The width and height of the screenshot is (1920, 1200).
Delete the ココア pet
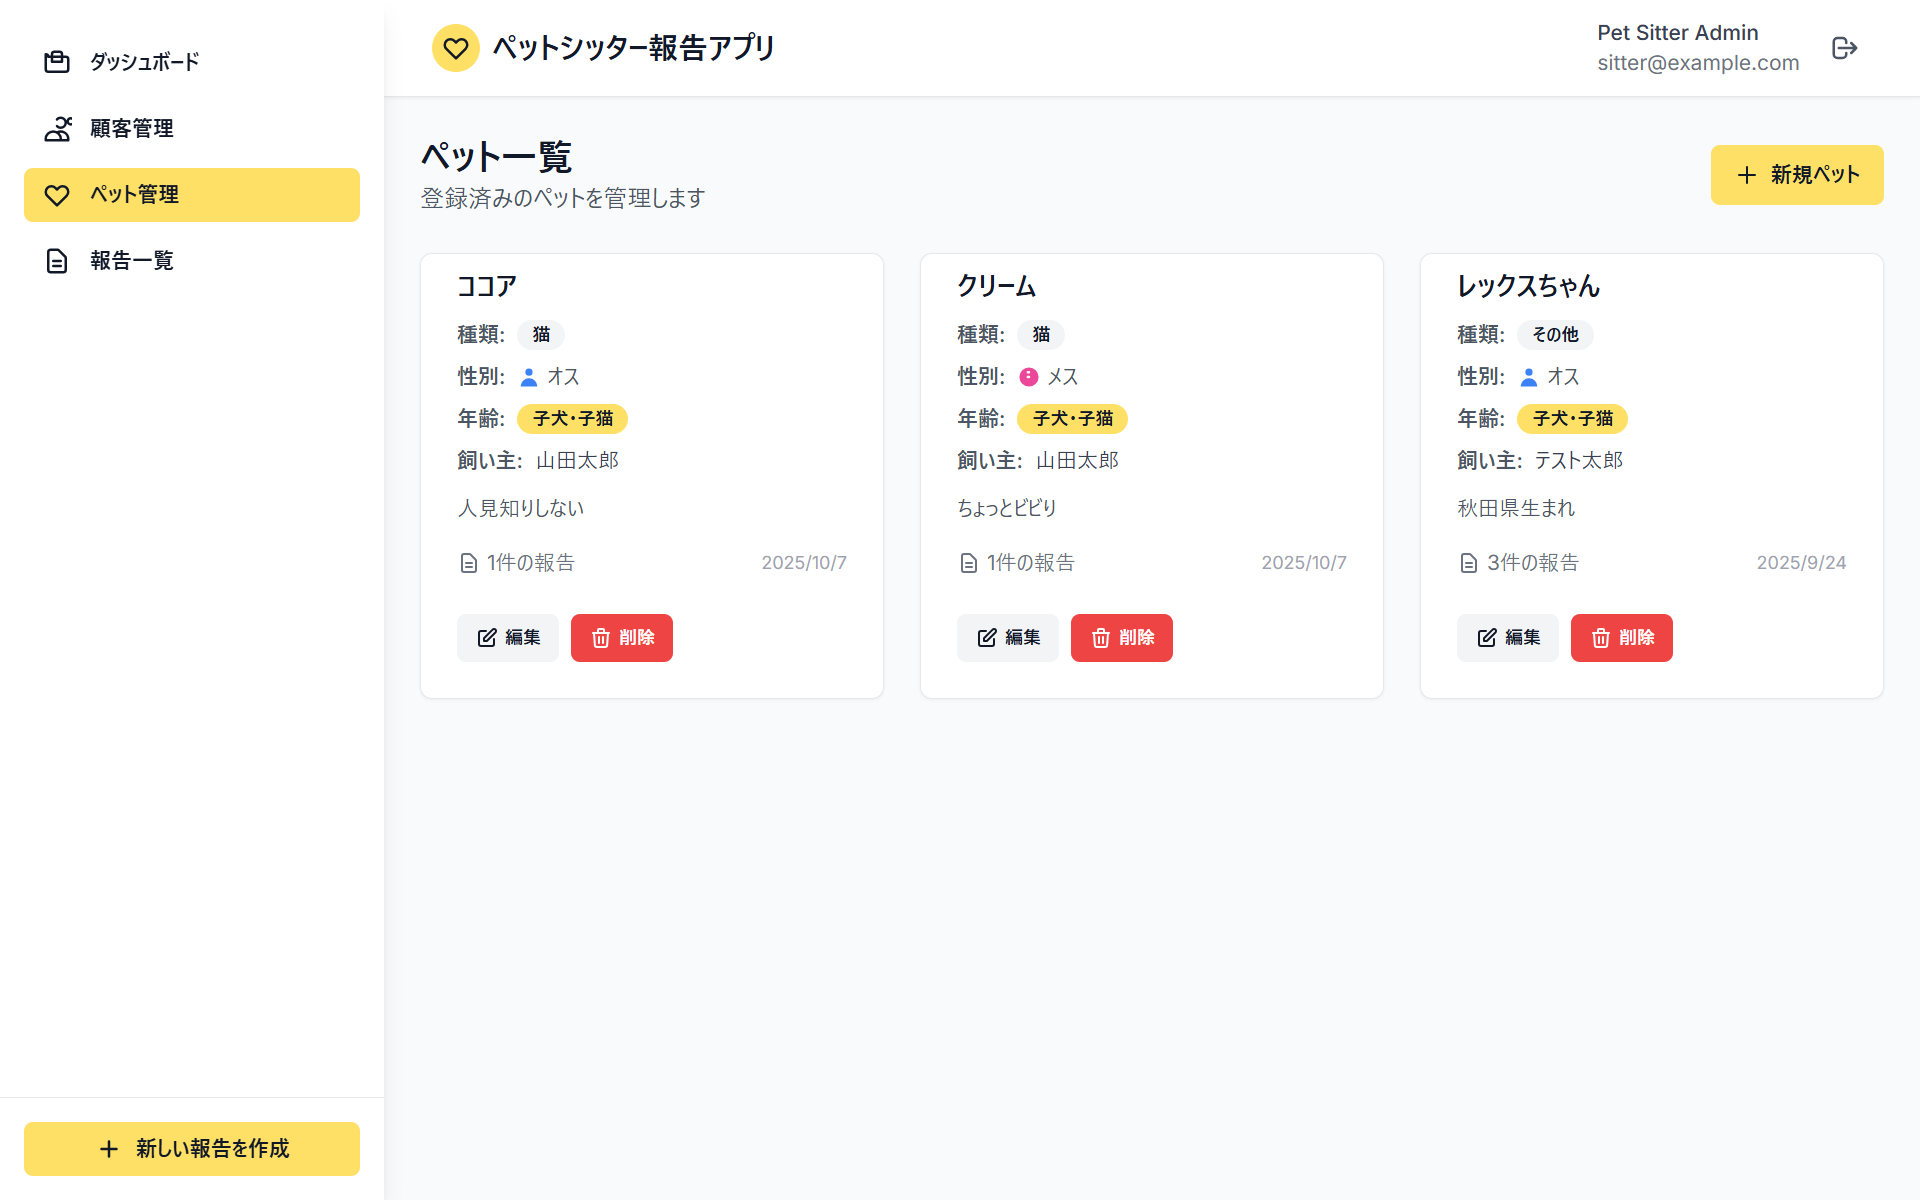point(621,638)
